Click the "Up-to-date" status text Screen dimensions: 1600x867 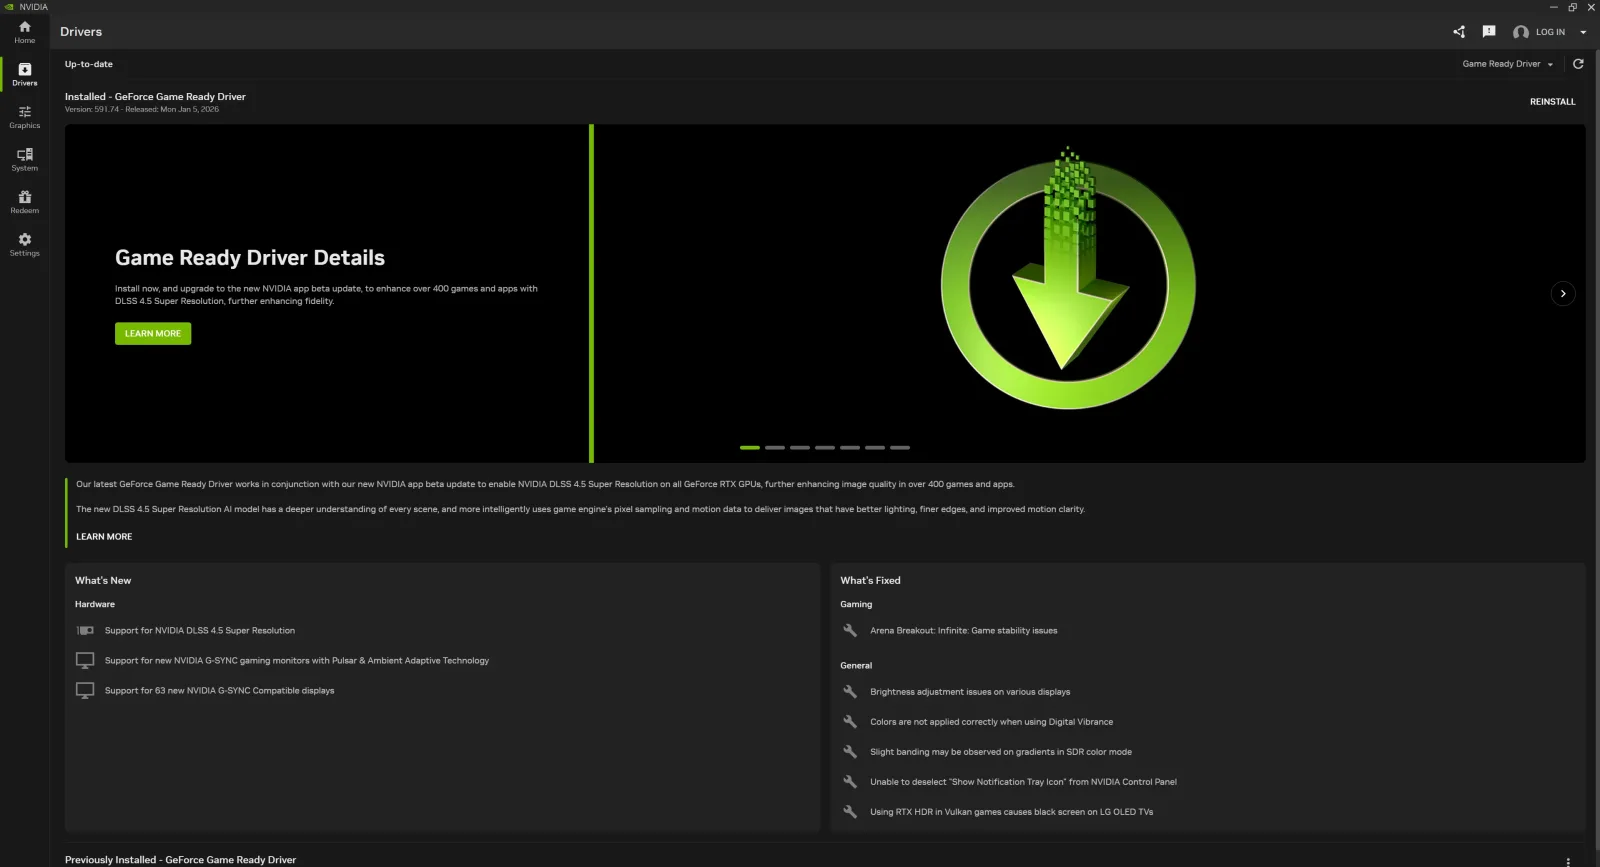(x=89, y=64)
